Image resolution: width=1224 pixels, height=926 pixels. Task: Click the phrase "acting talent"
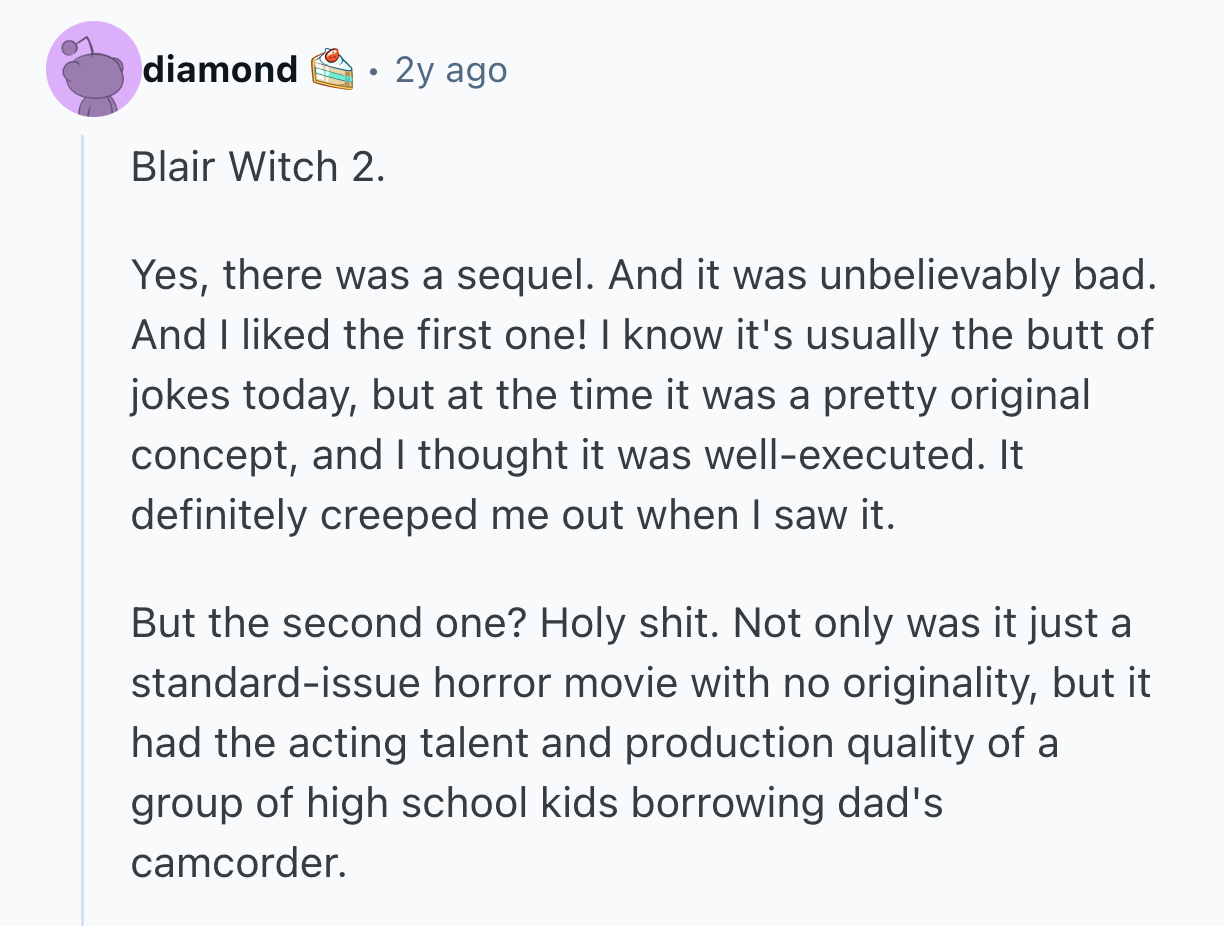coord(362,744)
